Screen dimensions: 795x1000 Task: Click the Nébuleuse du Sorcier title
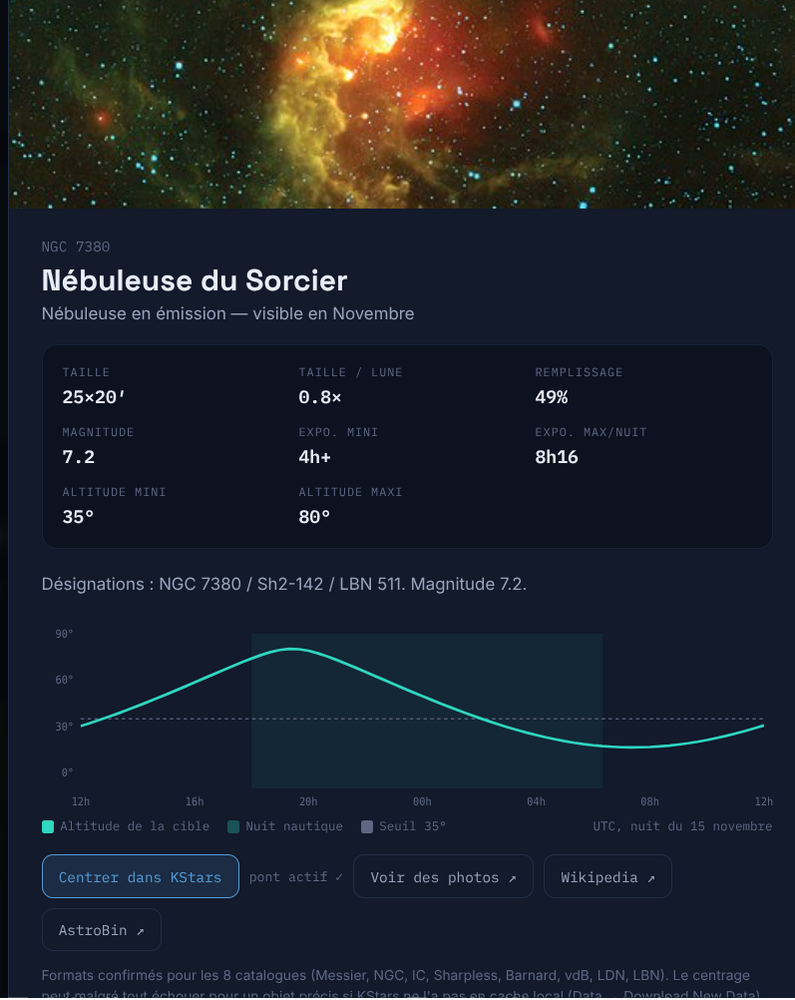194,281
